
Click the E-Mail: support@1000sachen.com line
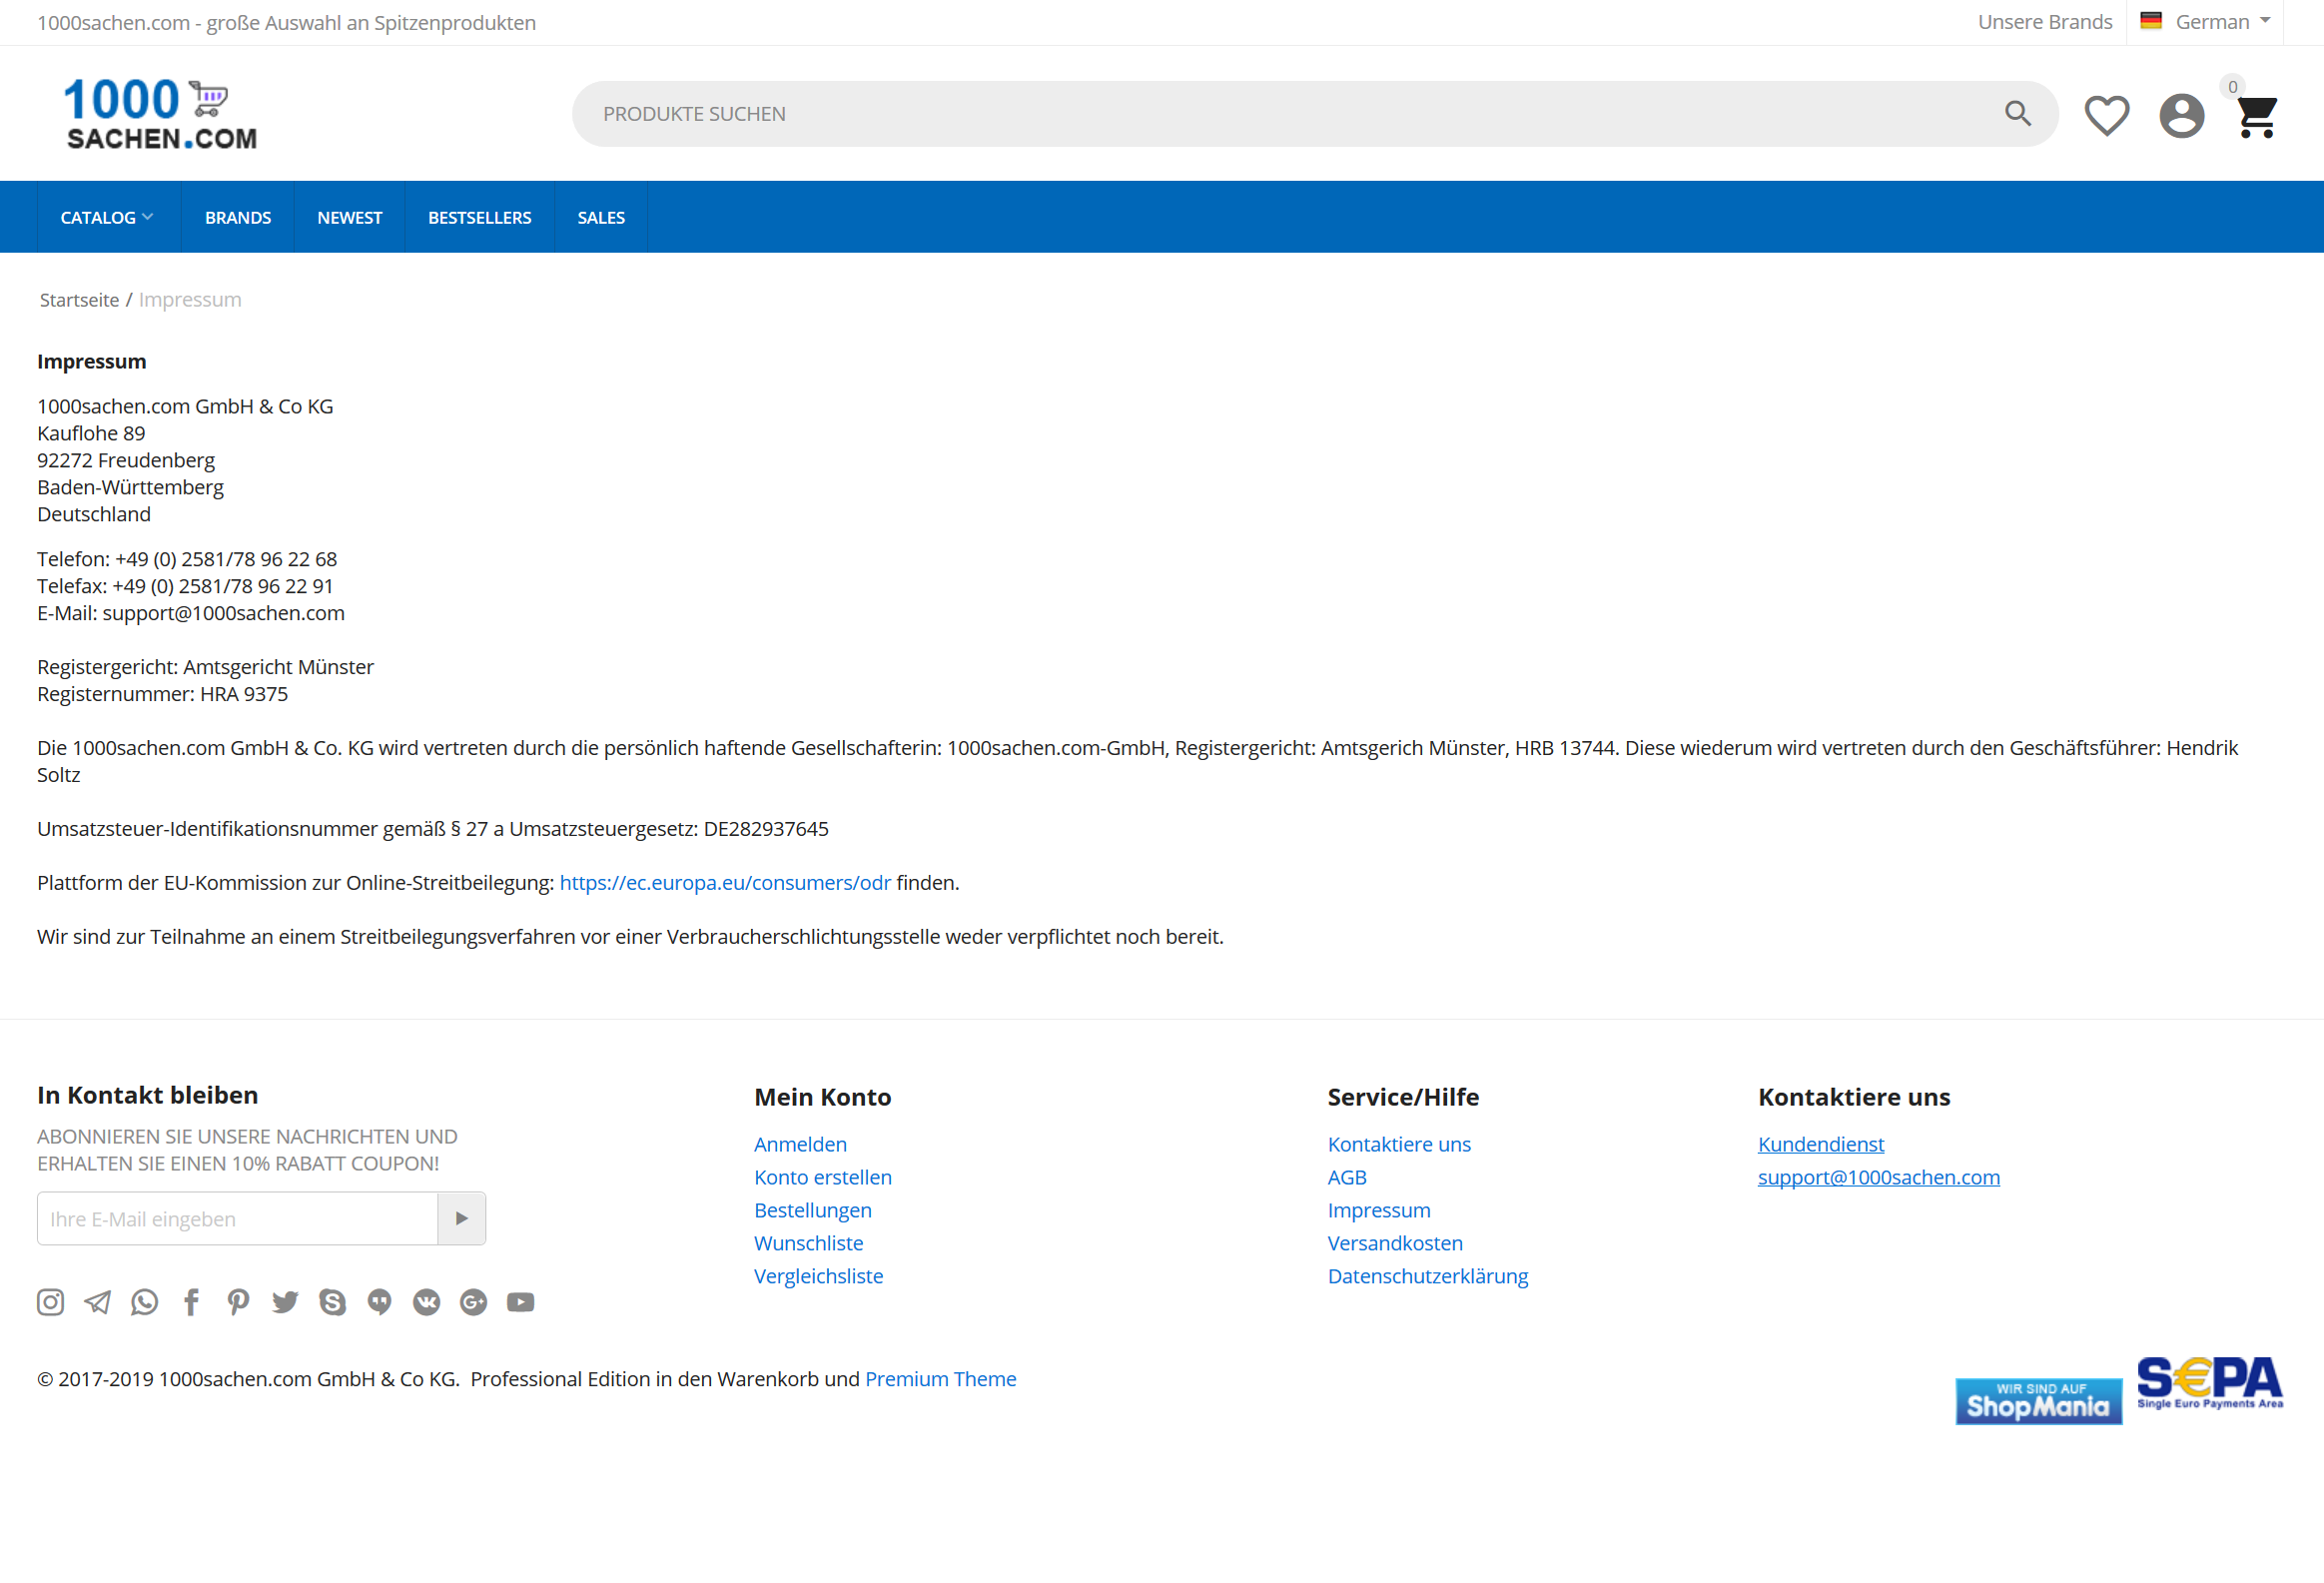pos(191,613)
